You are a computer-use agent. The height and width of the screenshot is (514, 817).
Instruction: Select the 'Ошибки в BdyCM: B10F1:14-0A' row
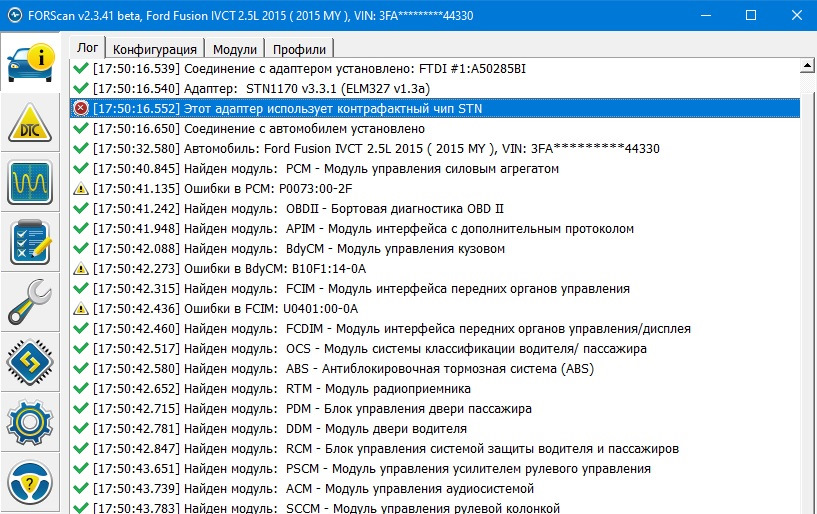coord(435,268)
